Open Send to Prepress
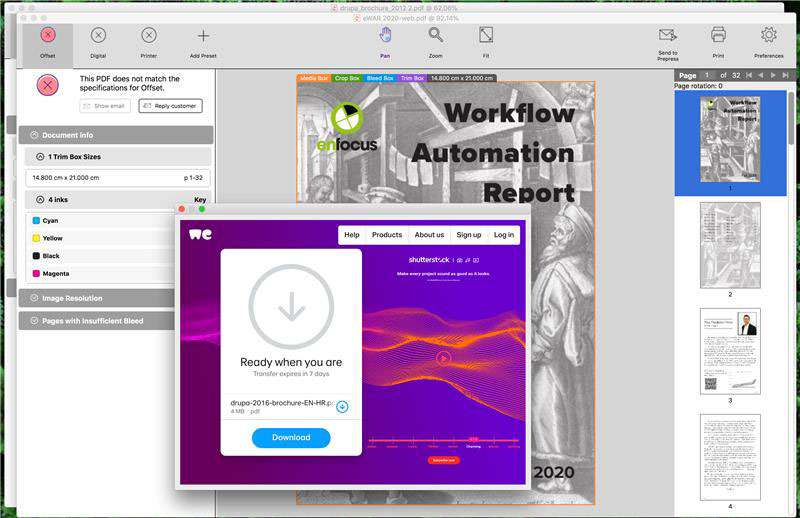This screenshot has width=800, height=518. click(668, 35)
